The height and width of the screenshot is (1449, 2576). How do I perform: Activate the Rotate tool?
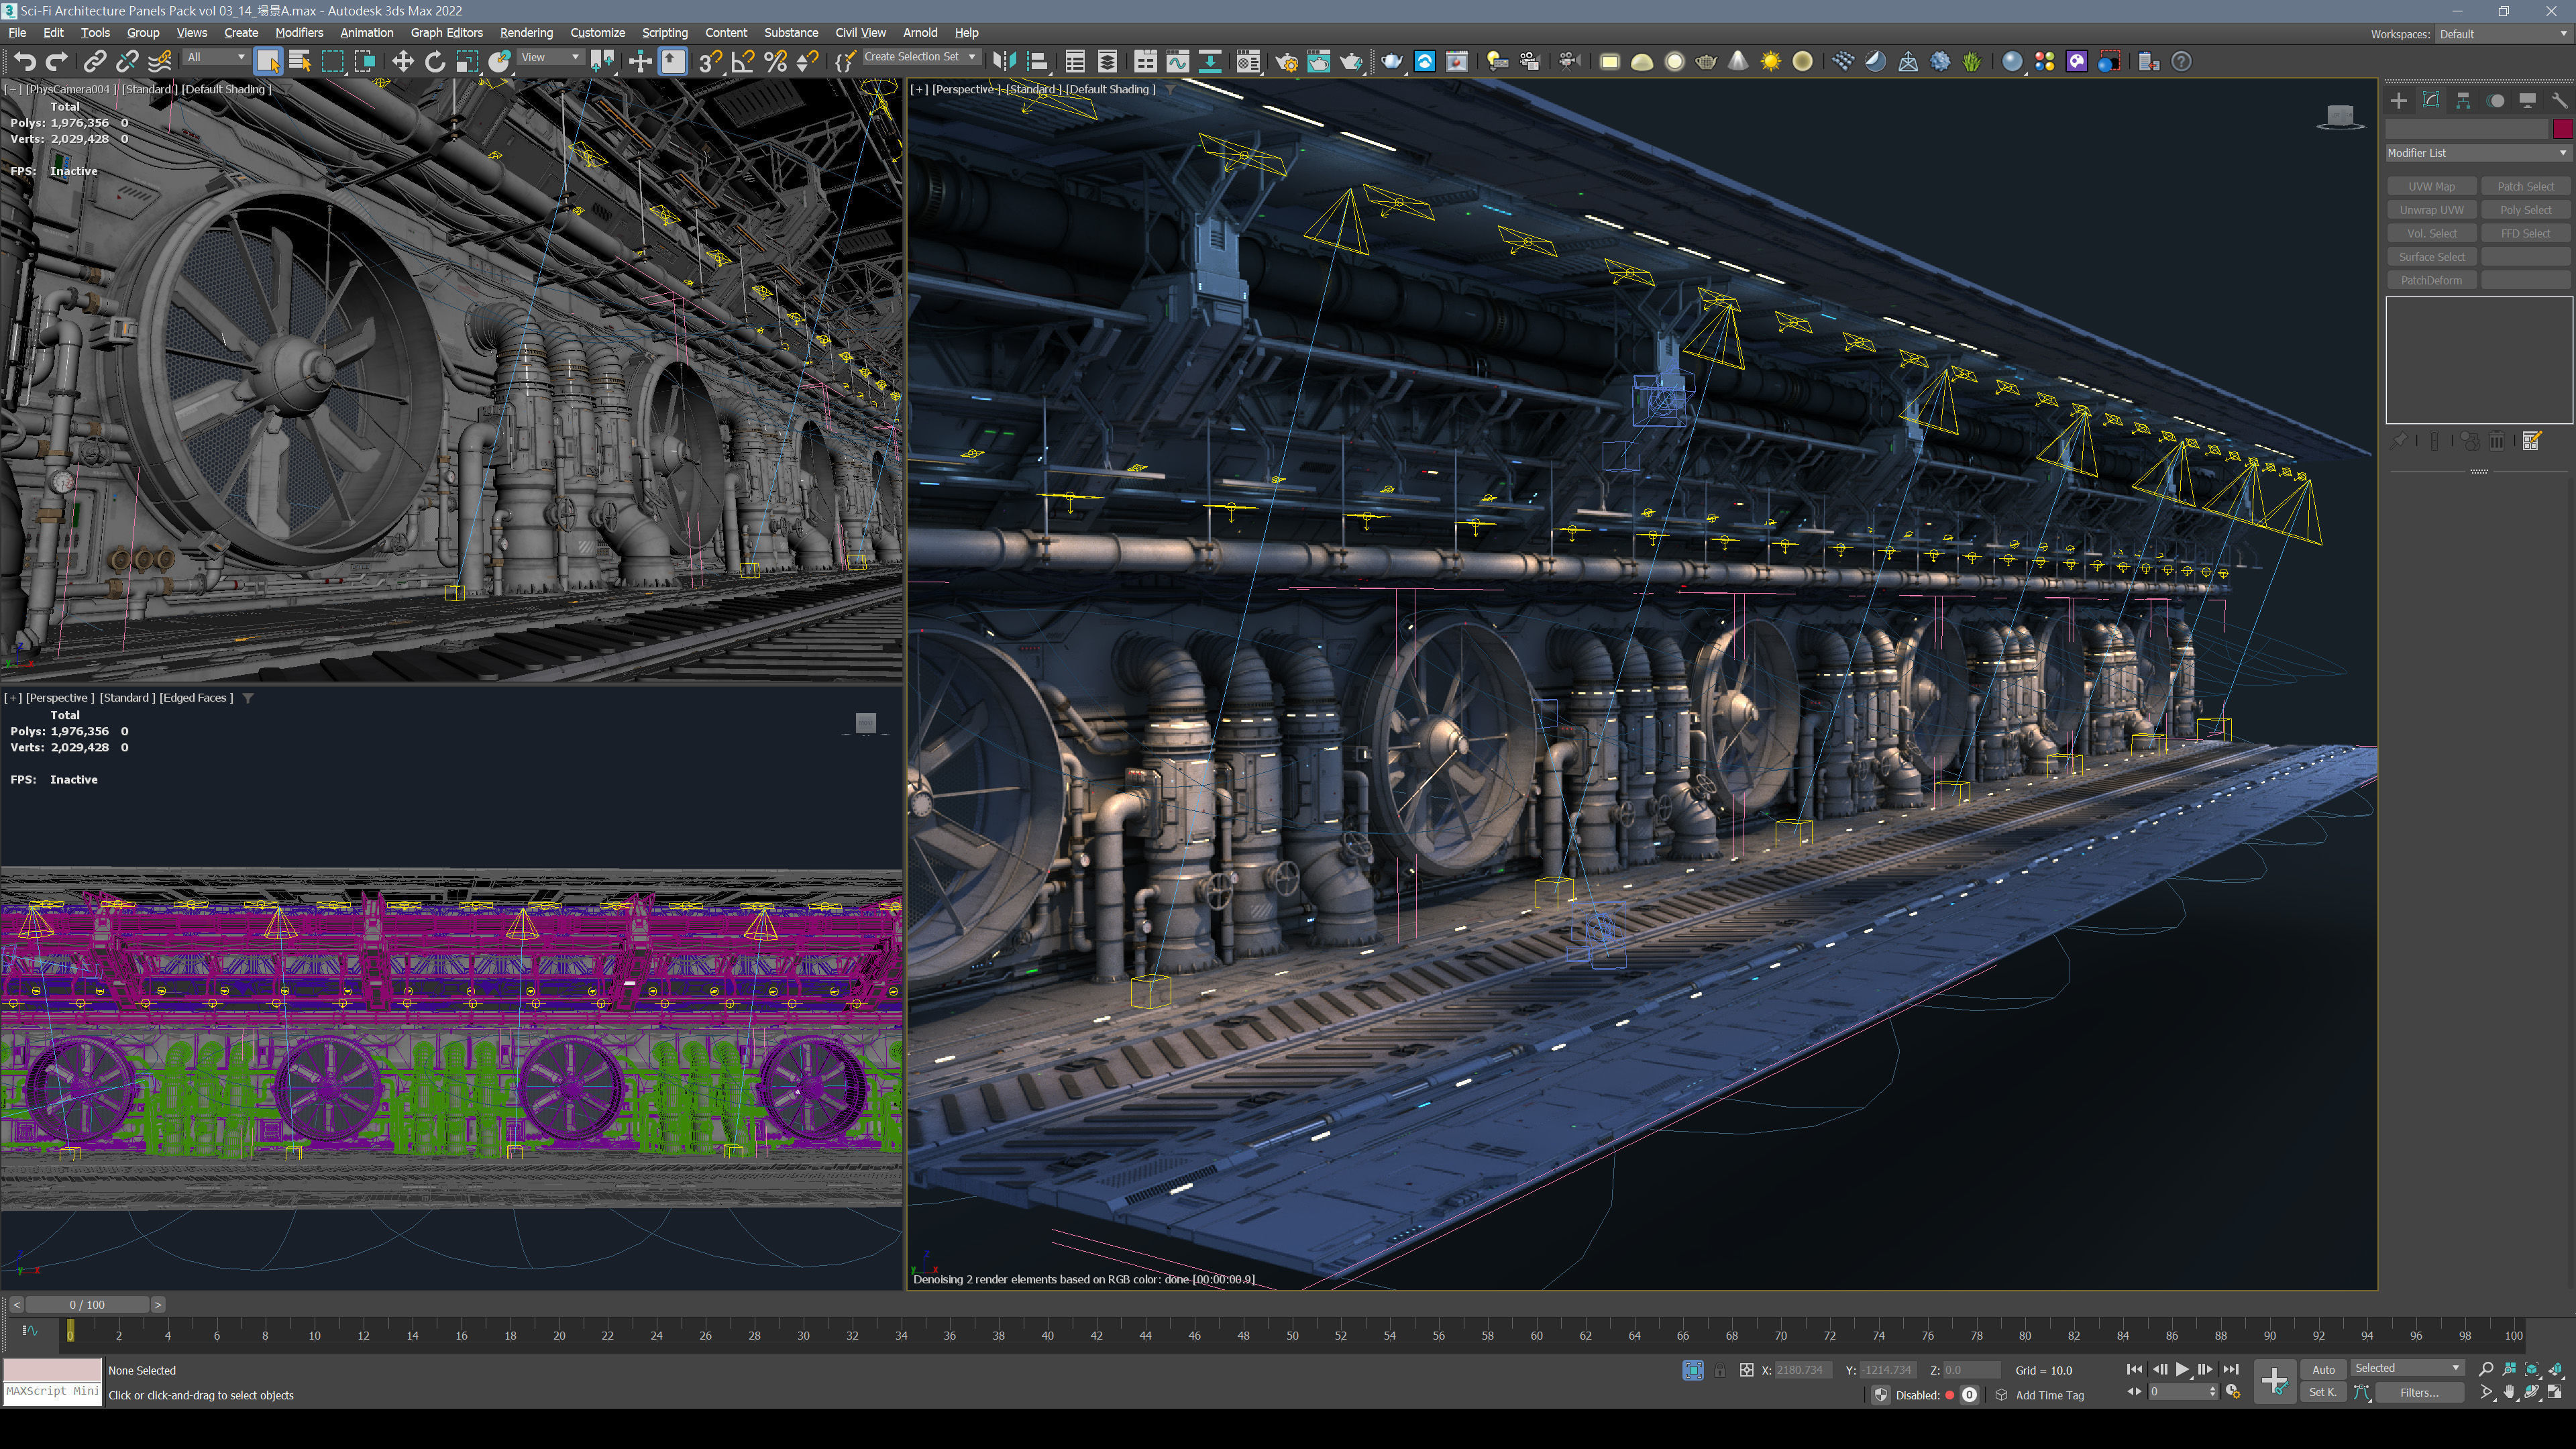(434, 62)
